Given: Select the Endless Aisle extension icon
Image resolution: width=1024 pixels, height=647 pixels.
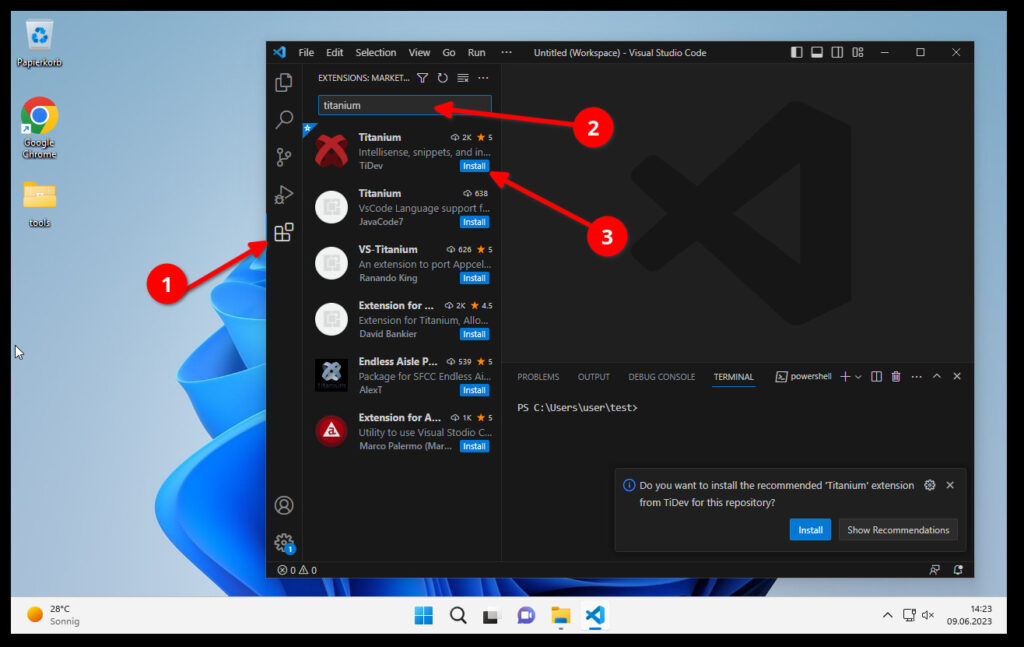Looking at the screenshot, I should tap(331, 375).
